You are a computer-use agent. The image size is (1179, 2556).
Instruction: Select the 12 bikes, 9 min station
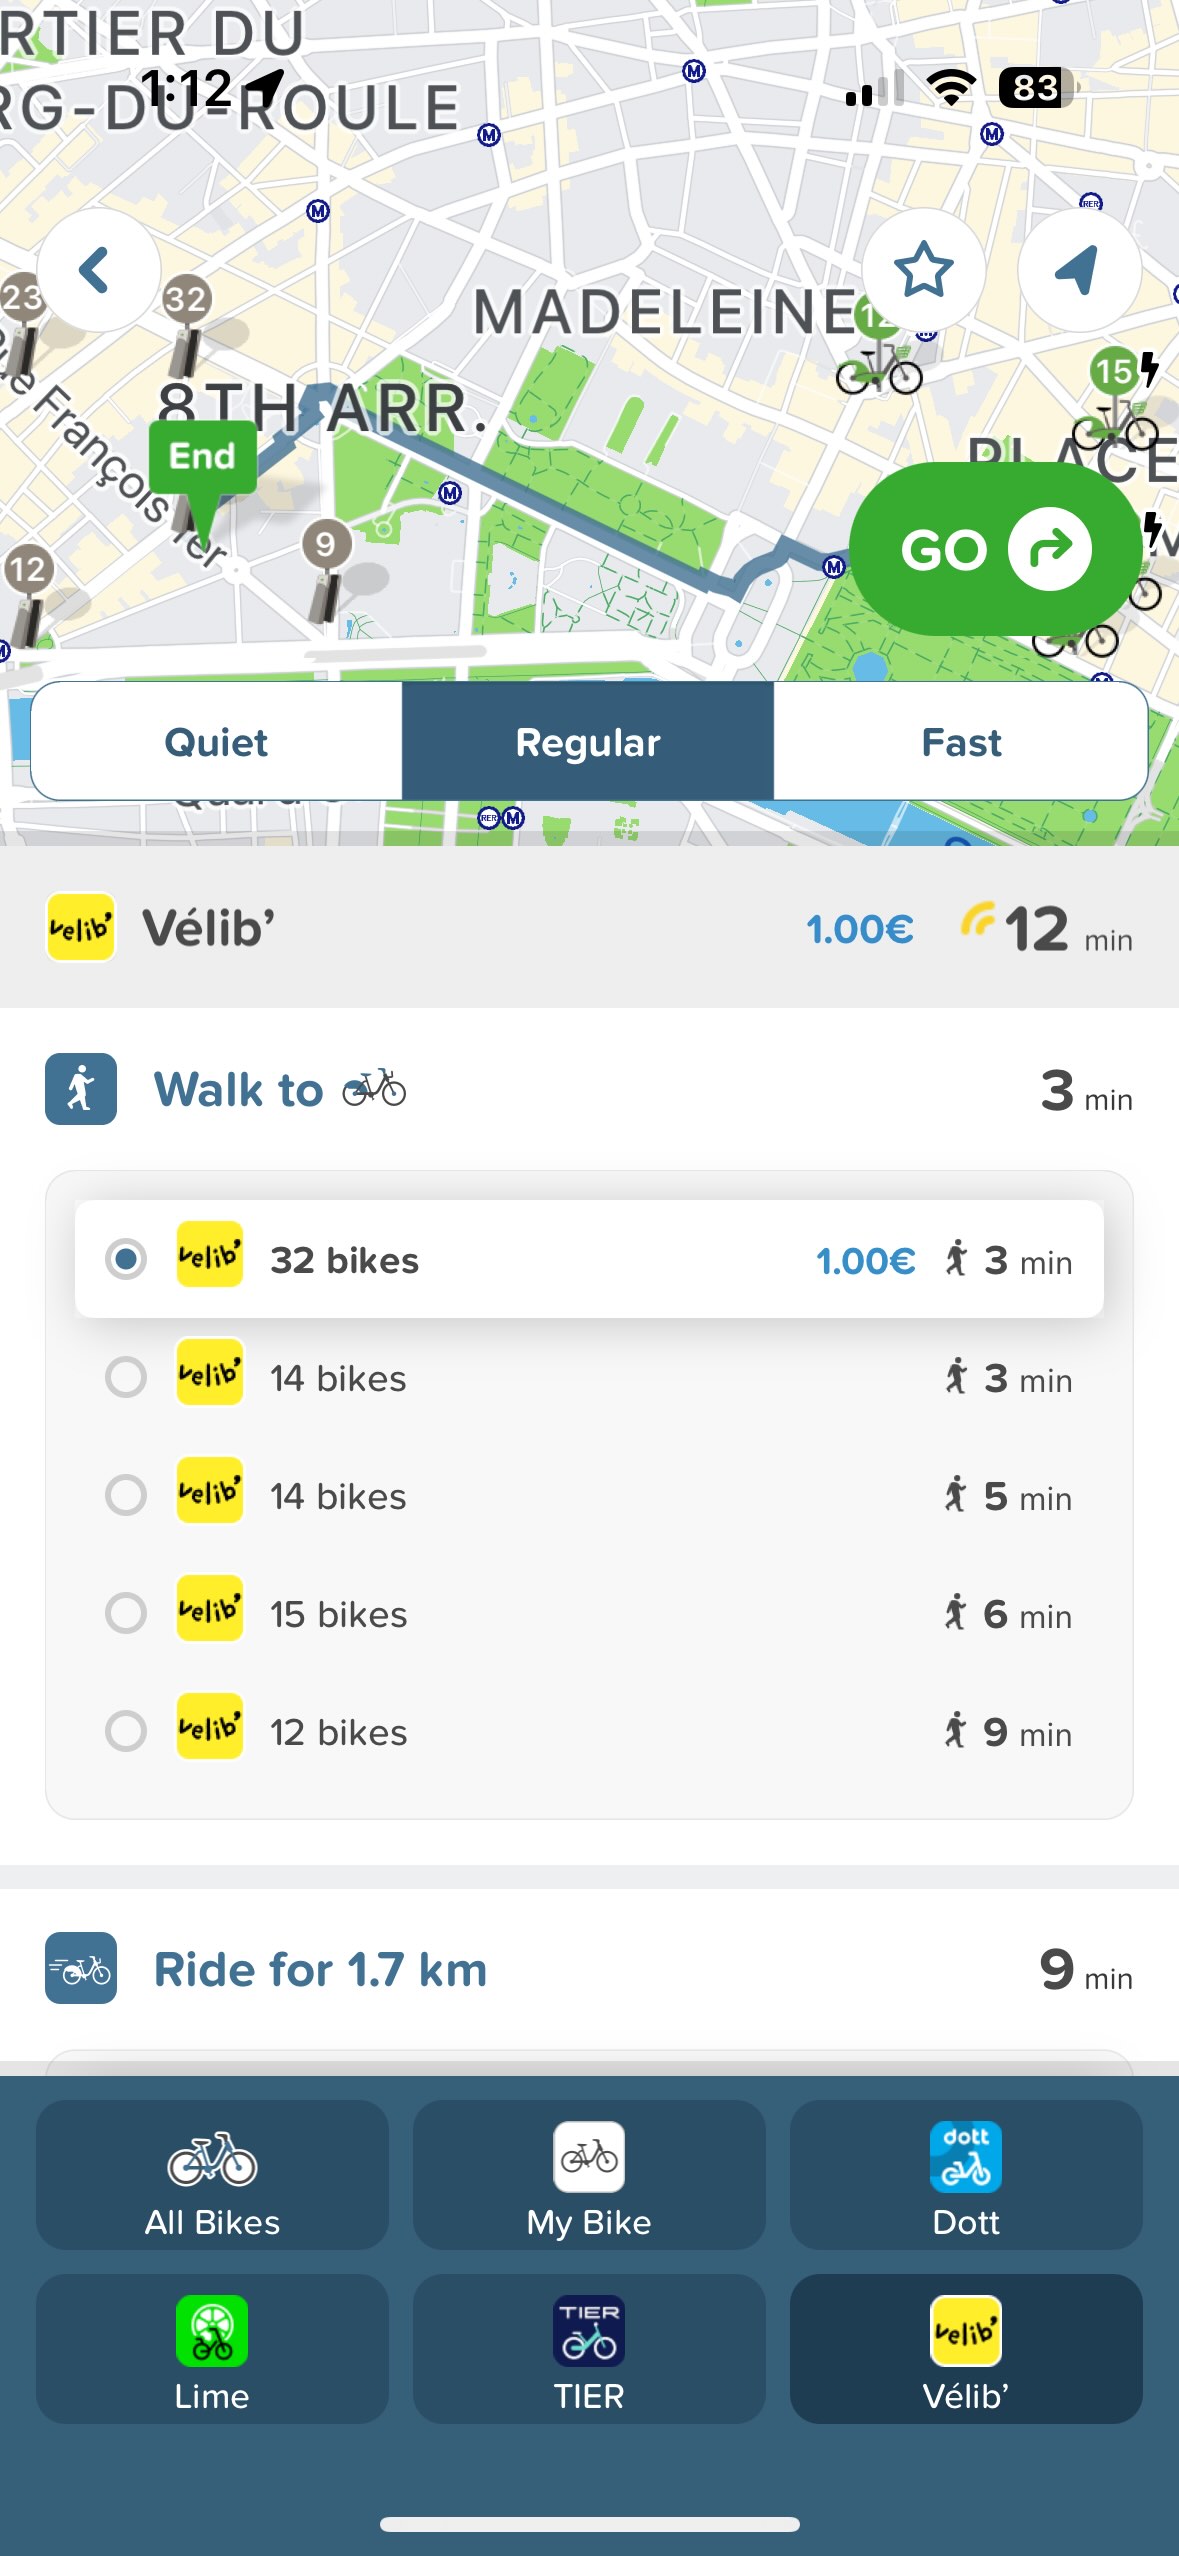pos(588,1732)
